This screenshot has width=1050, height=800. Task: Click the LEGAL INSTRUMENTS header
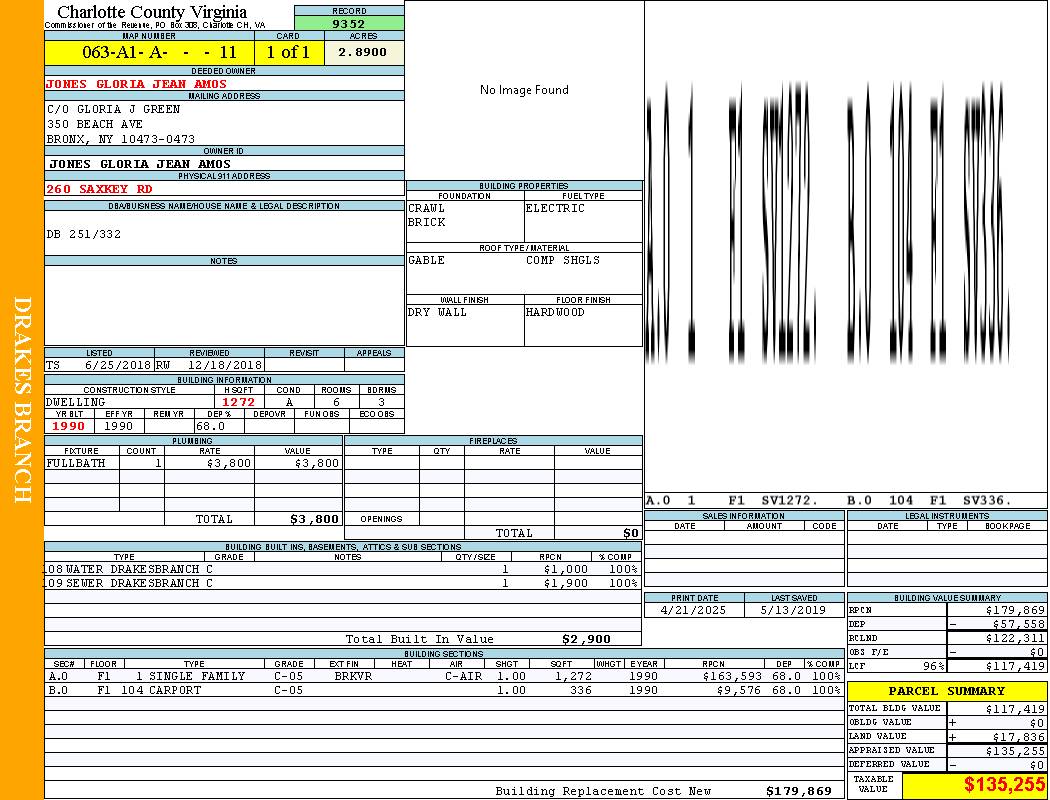(x=947, y=515)
